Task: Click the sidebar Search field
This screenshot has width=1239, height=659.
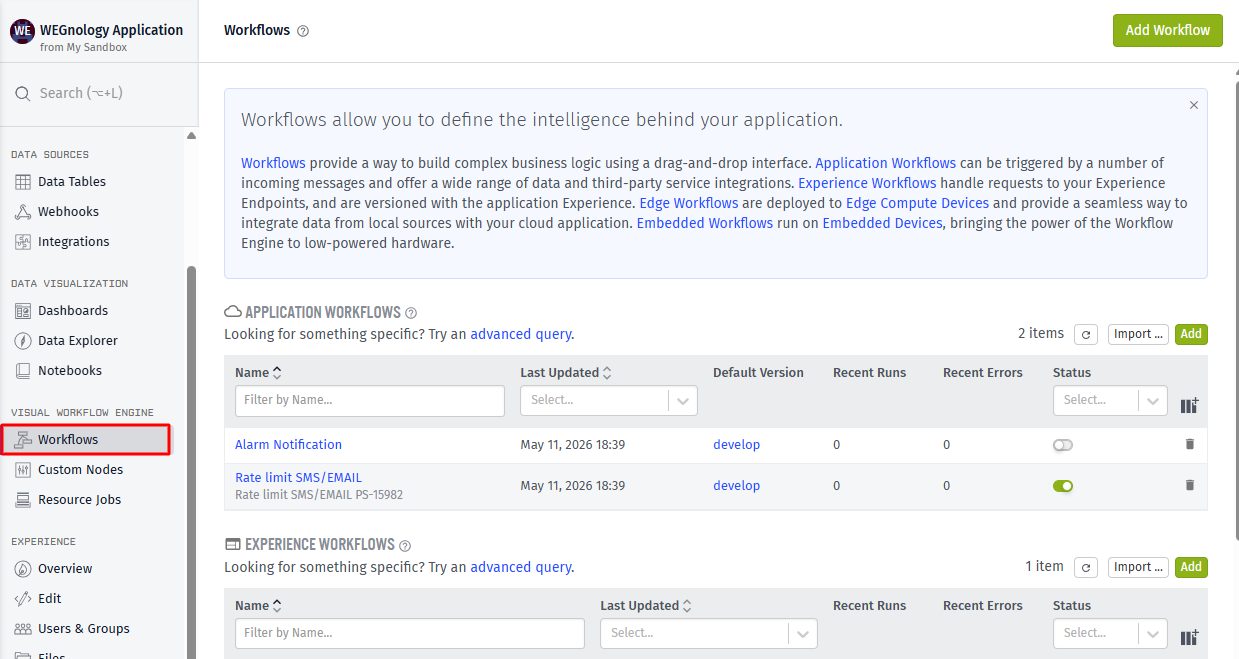Action: [x=98, y=93]
